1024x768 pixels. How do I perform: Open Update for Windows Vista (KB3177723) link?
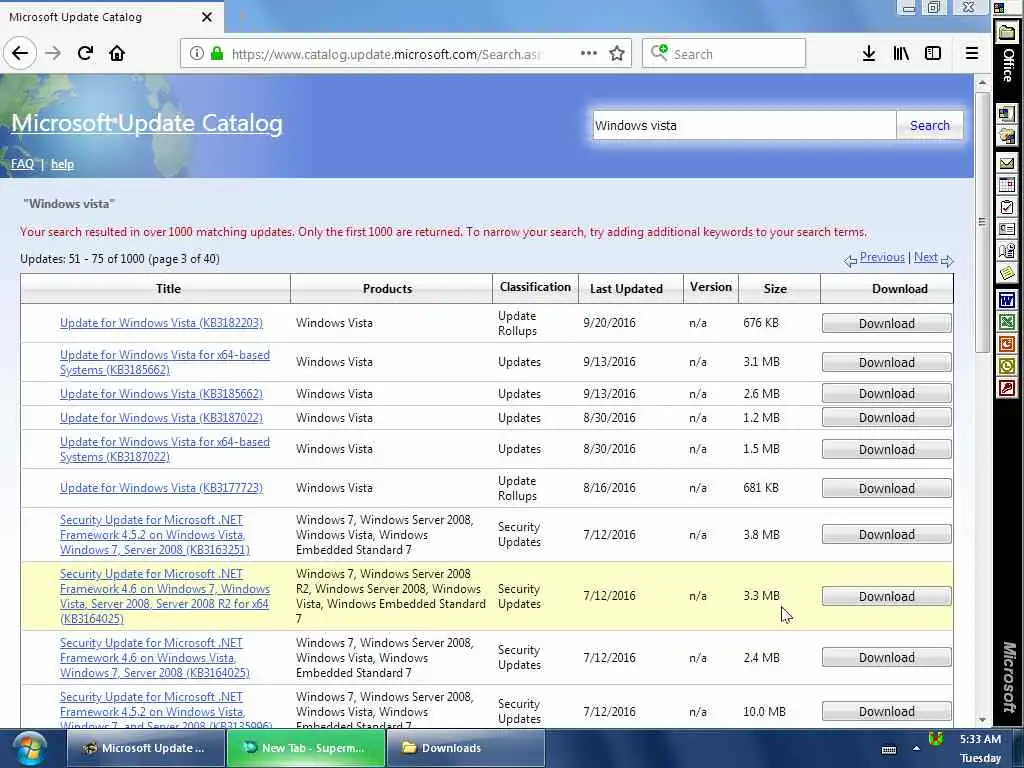point(161,488)
